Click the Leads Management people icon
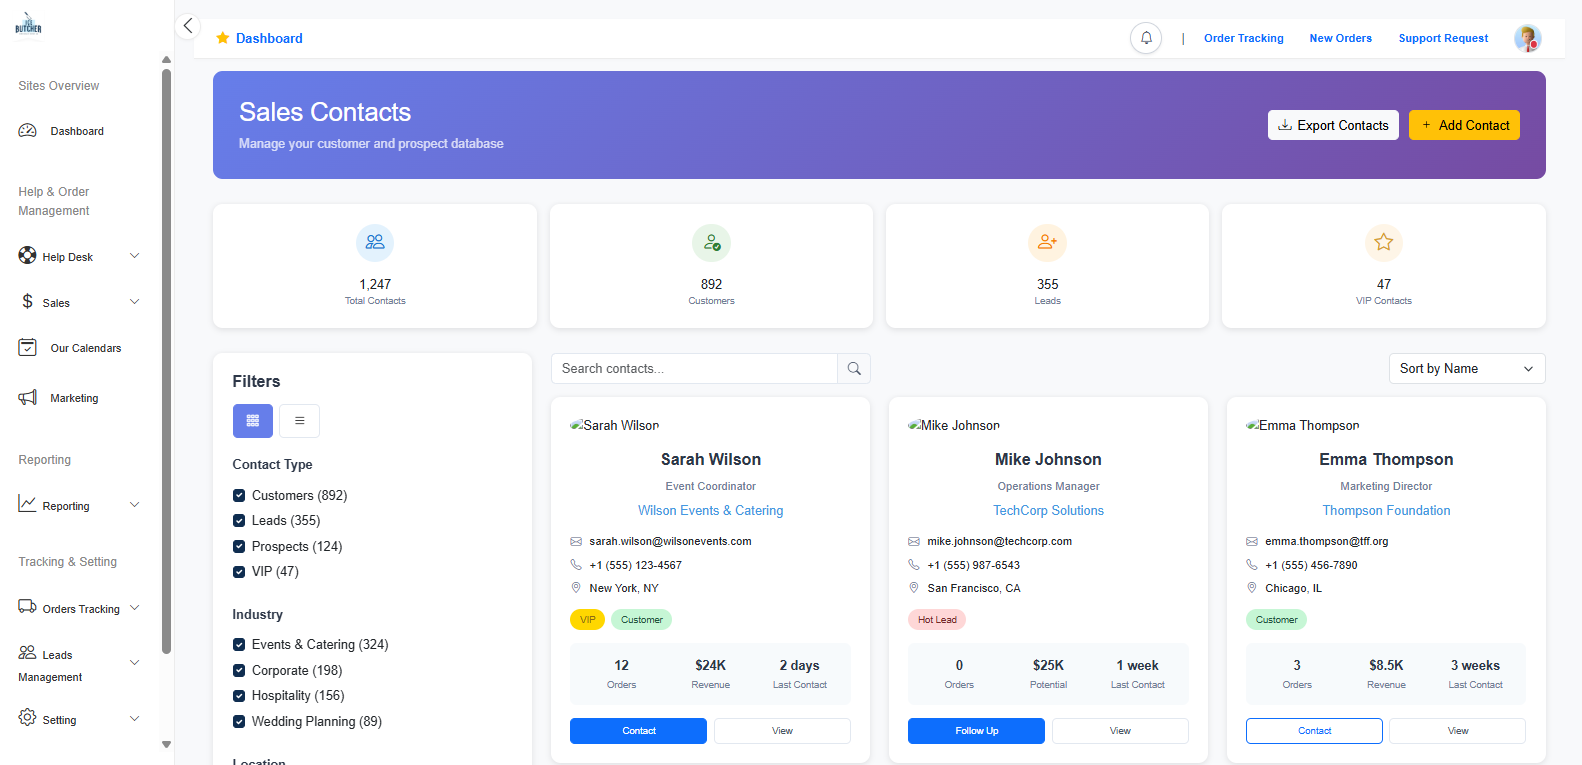Viewport: 1582px width, 765px height. [x=28, y=653]
